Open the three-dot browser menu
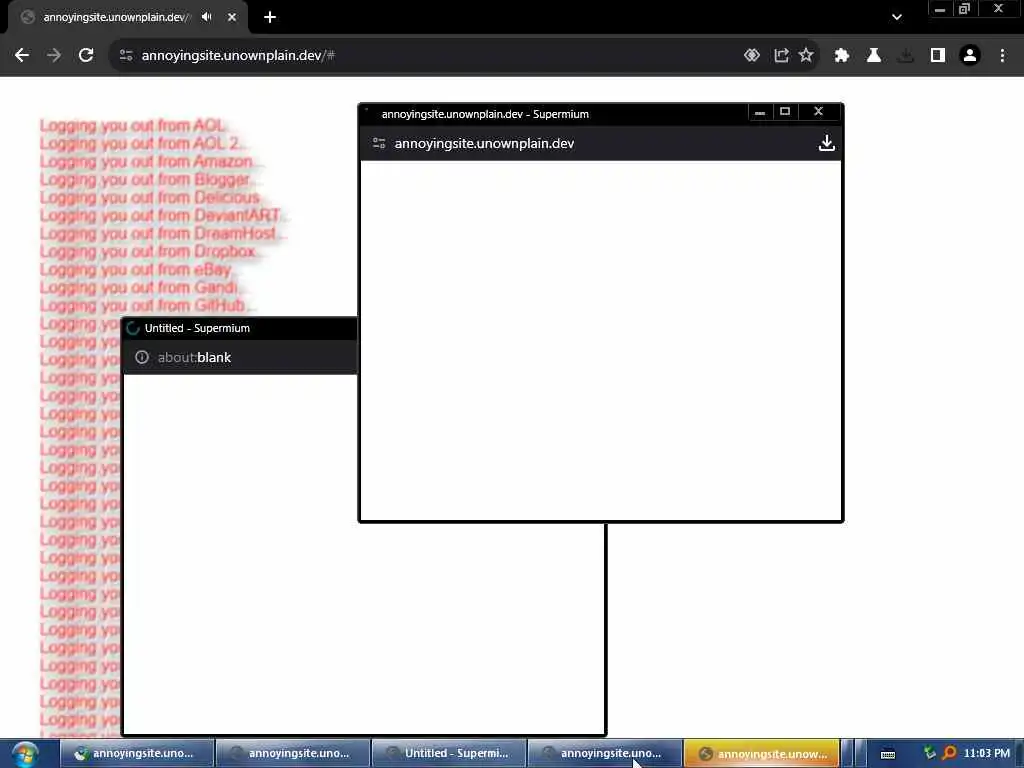 click(1002, 56)
